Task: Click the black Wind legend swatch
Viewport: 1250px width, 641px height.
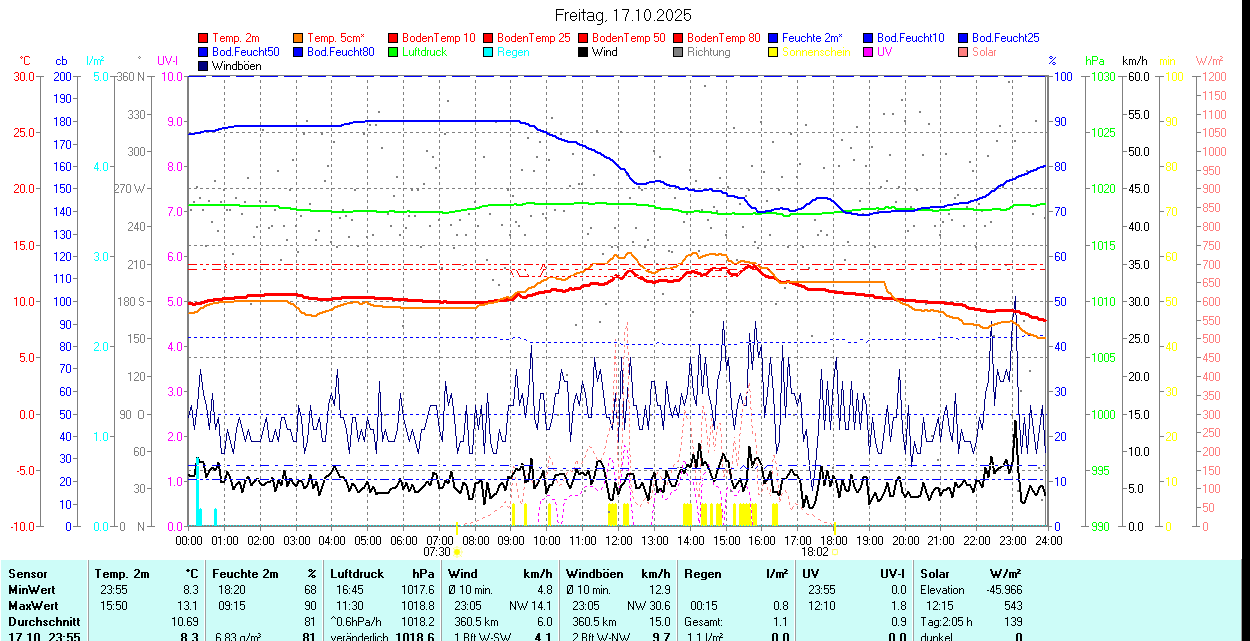Action: pyautogui.click(x=583, y=52)
